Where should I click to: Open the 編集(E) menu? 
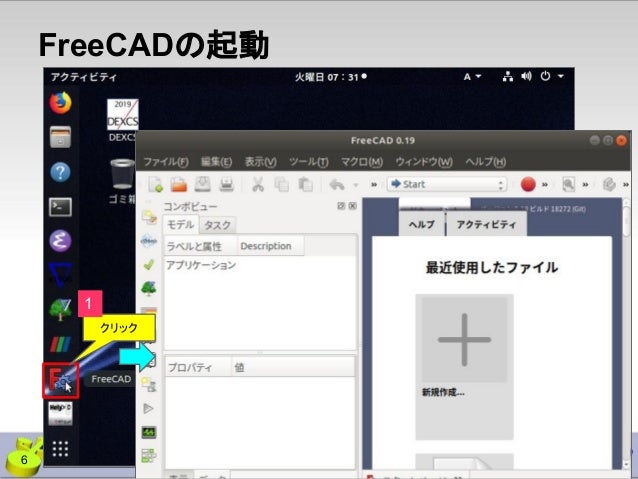(x=216, y=162)
